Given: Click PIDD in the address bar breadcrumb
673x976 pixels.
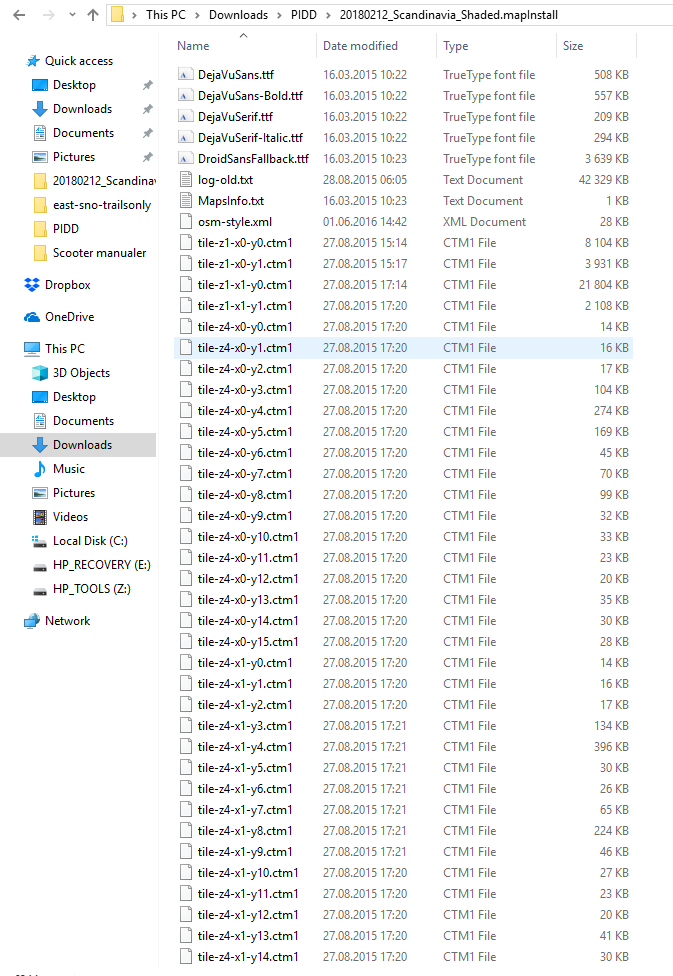Looking at the screenshot, I should (x=305, y=15).
